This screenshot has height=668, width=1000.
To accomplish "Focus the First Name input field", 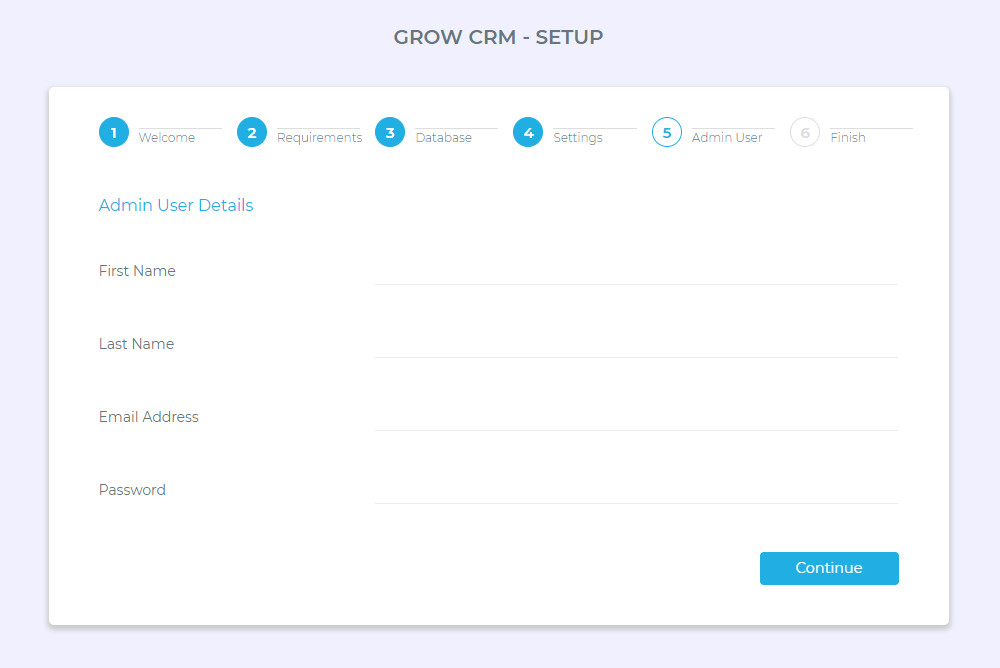I will (x=636, y=271).
